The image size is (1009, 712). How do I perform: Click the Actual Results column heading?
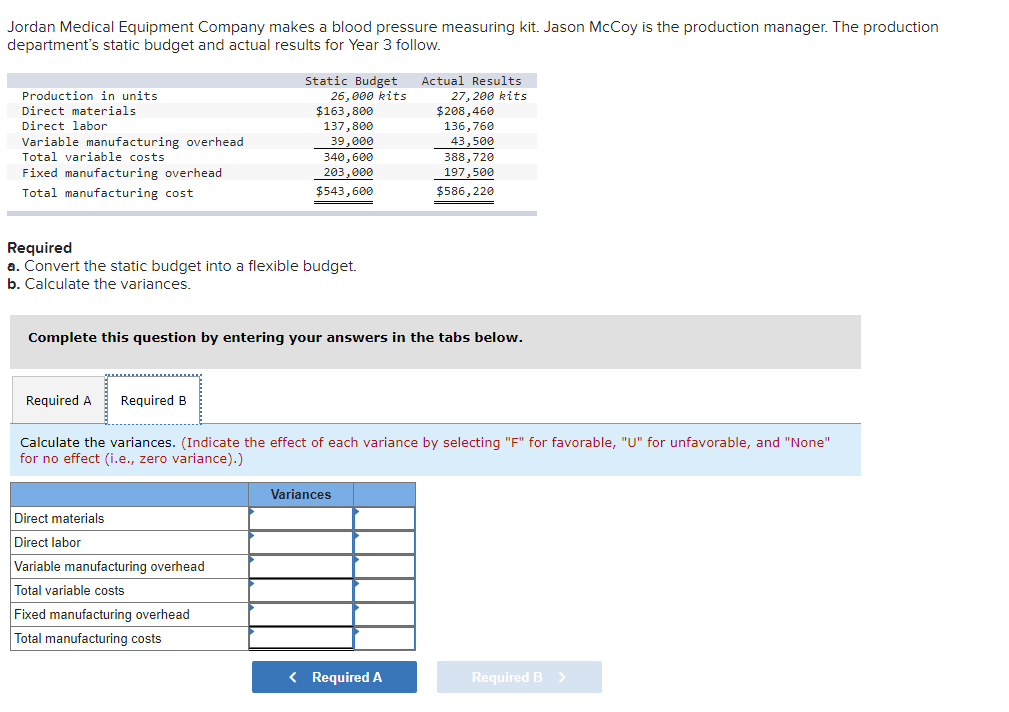pyautogui.click(x=471, y=81)
